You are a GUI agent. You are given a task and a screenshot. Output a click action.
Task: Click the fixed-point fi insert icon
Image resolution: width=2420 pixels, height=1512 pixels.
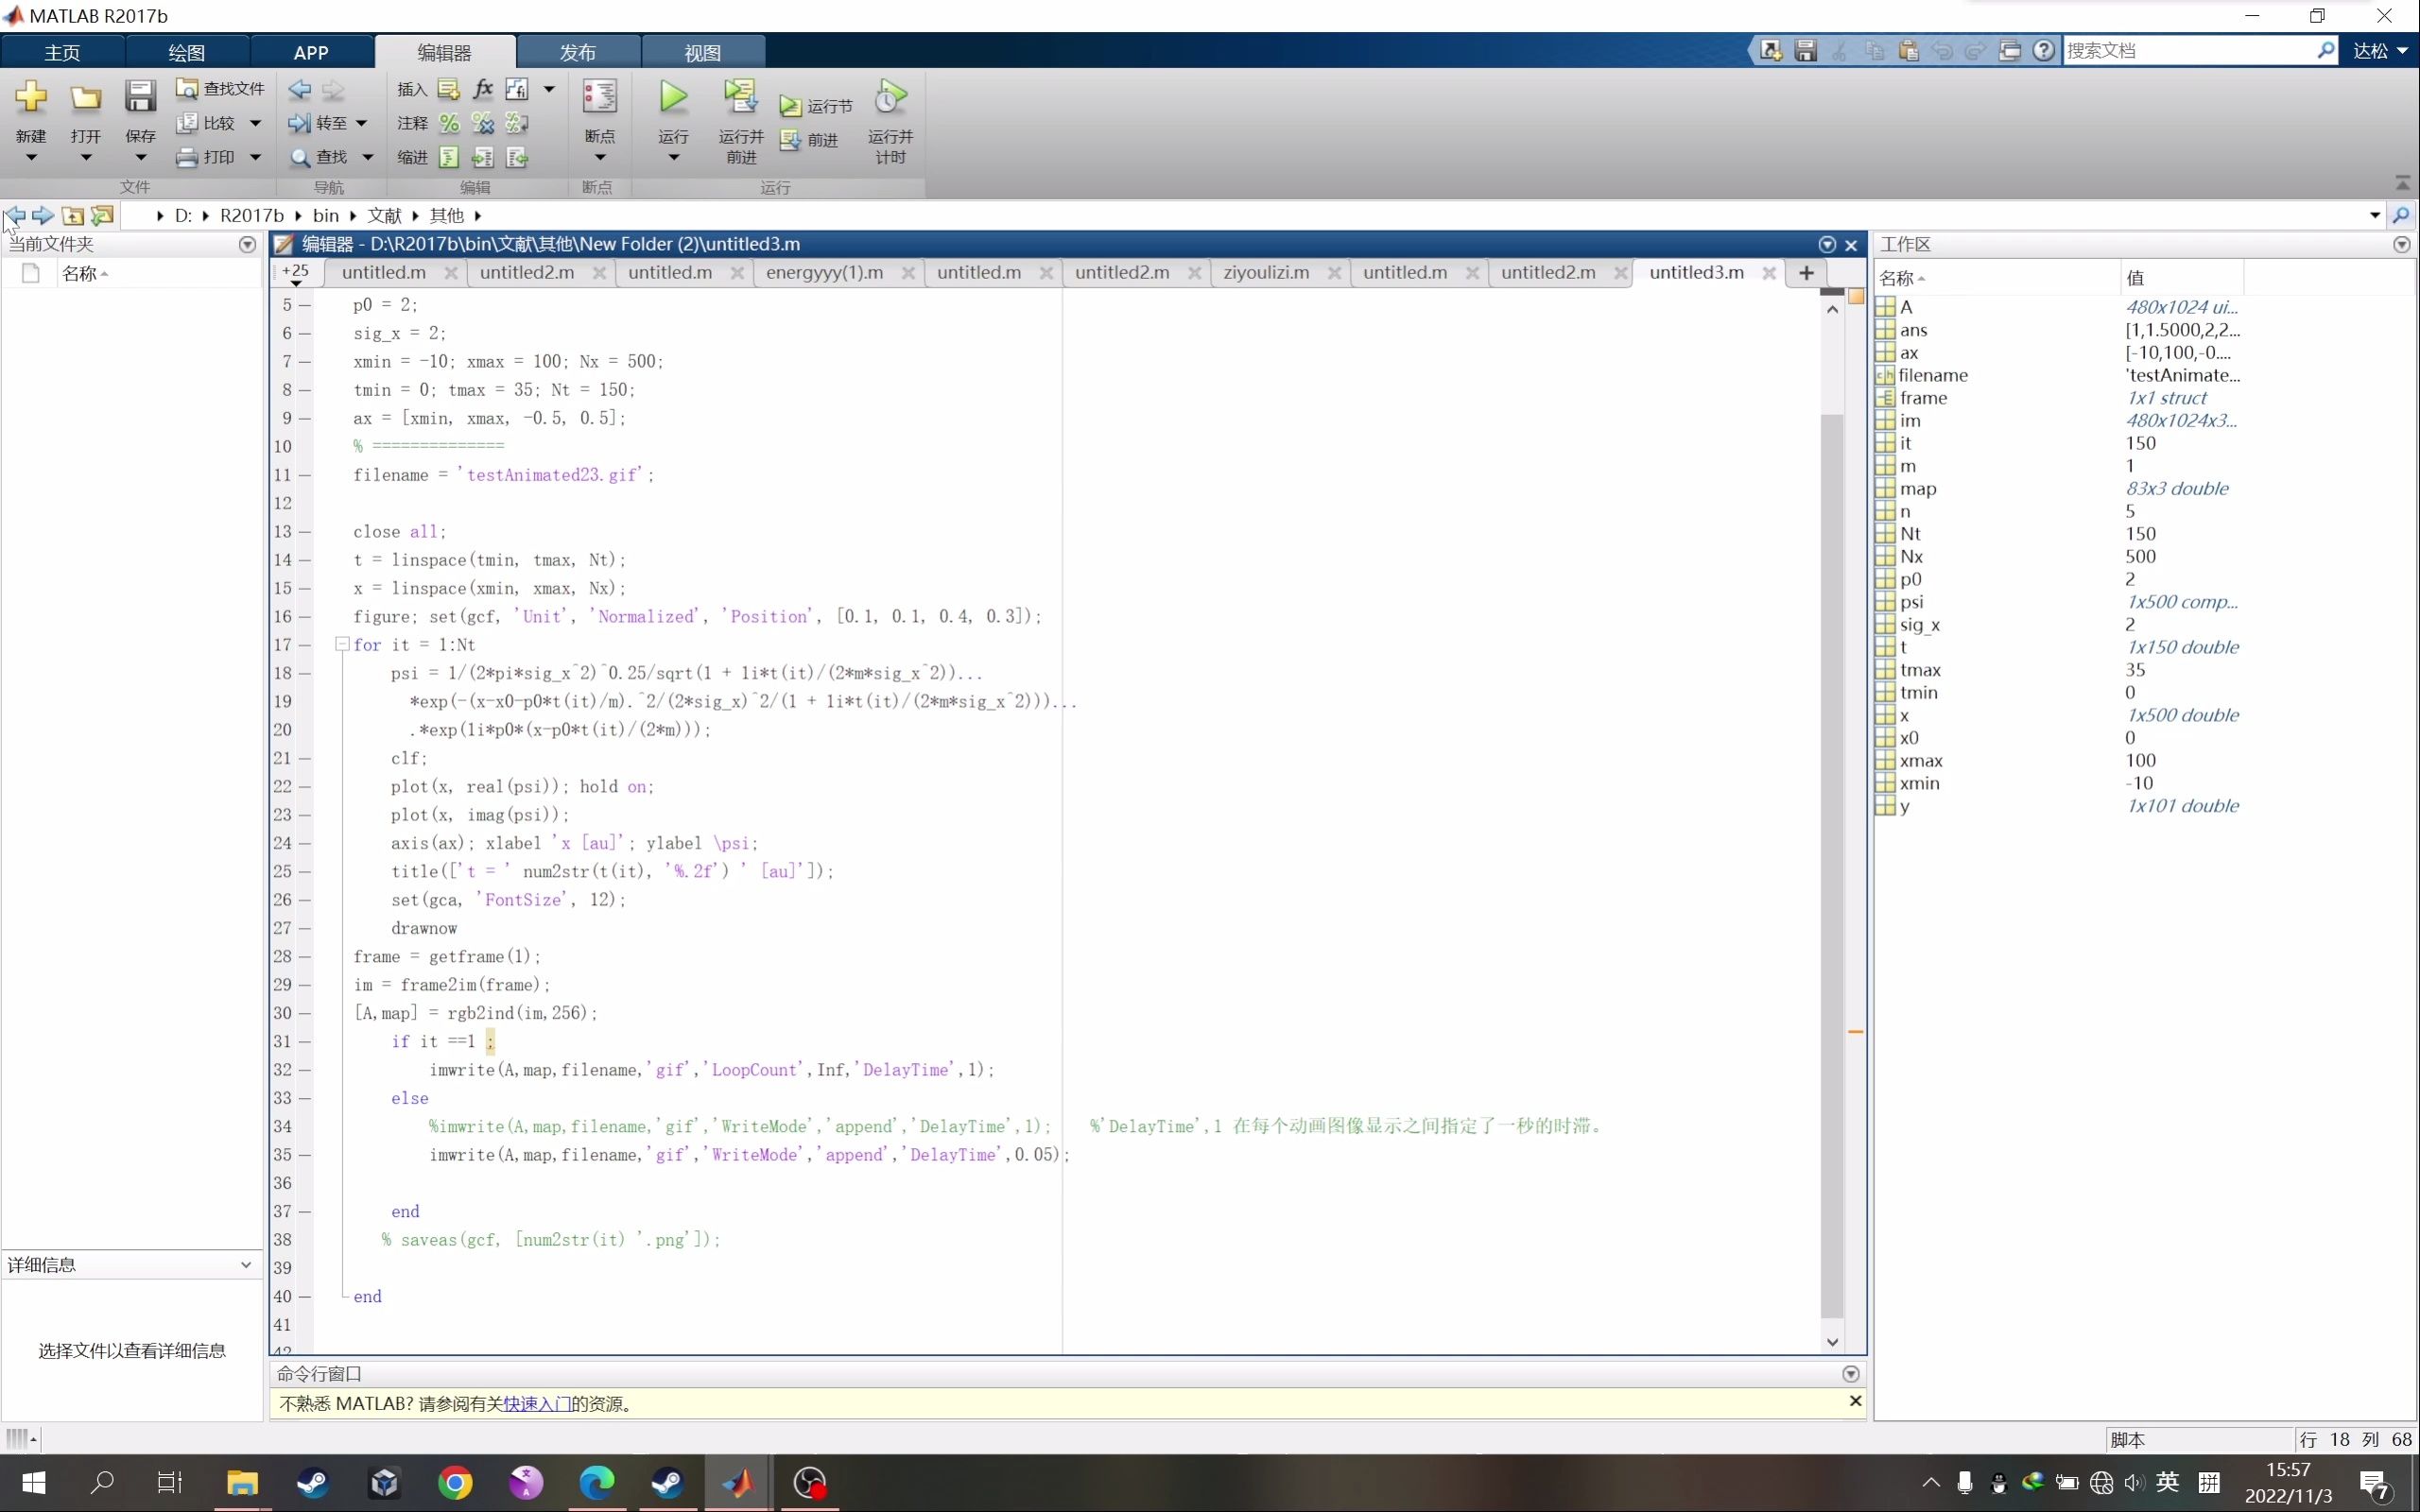[x=517, y=89]
